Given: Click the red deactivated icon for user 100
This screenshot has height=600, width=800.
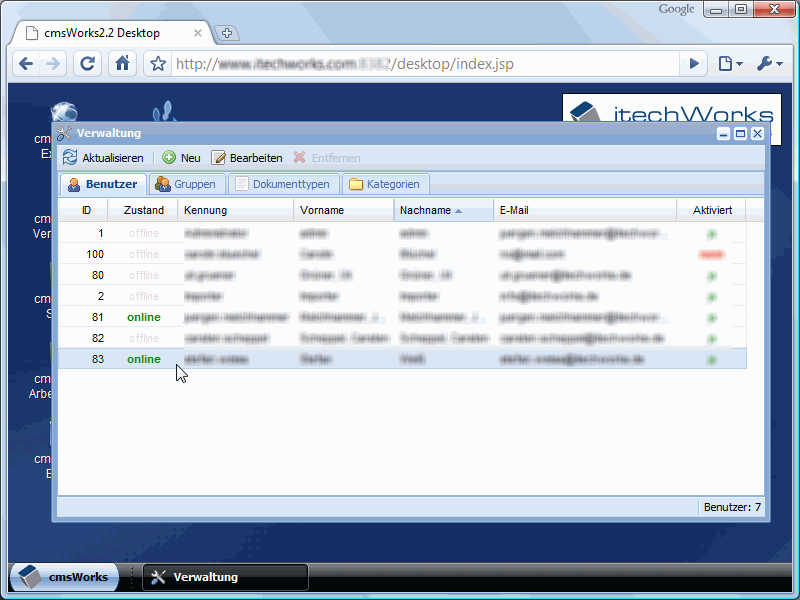Looking at the screenshot, I should click(x=712, y=255).
